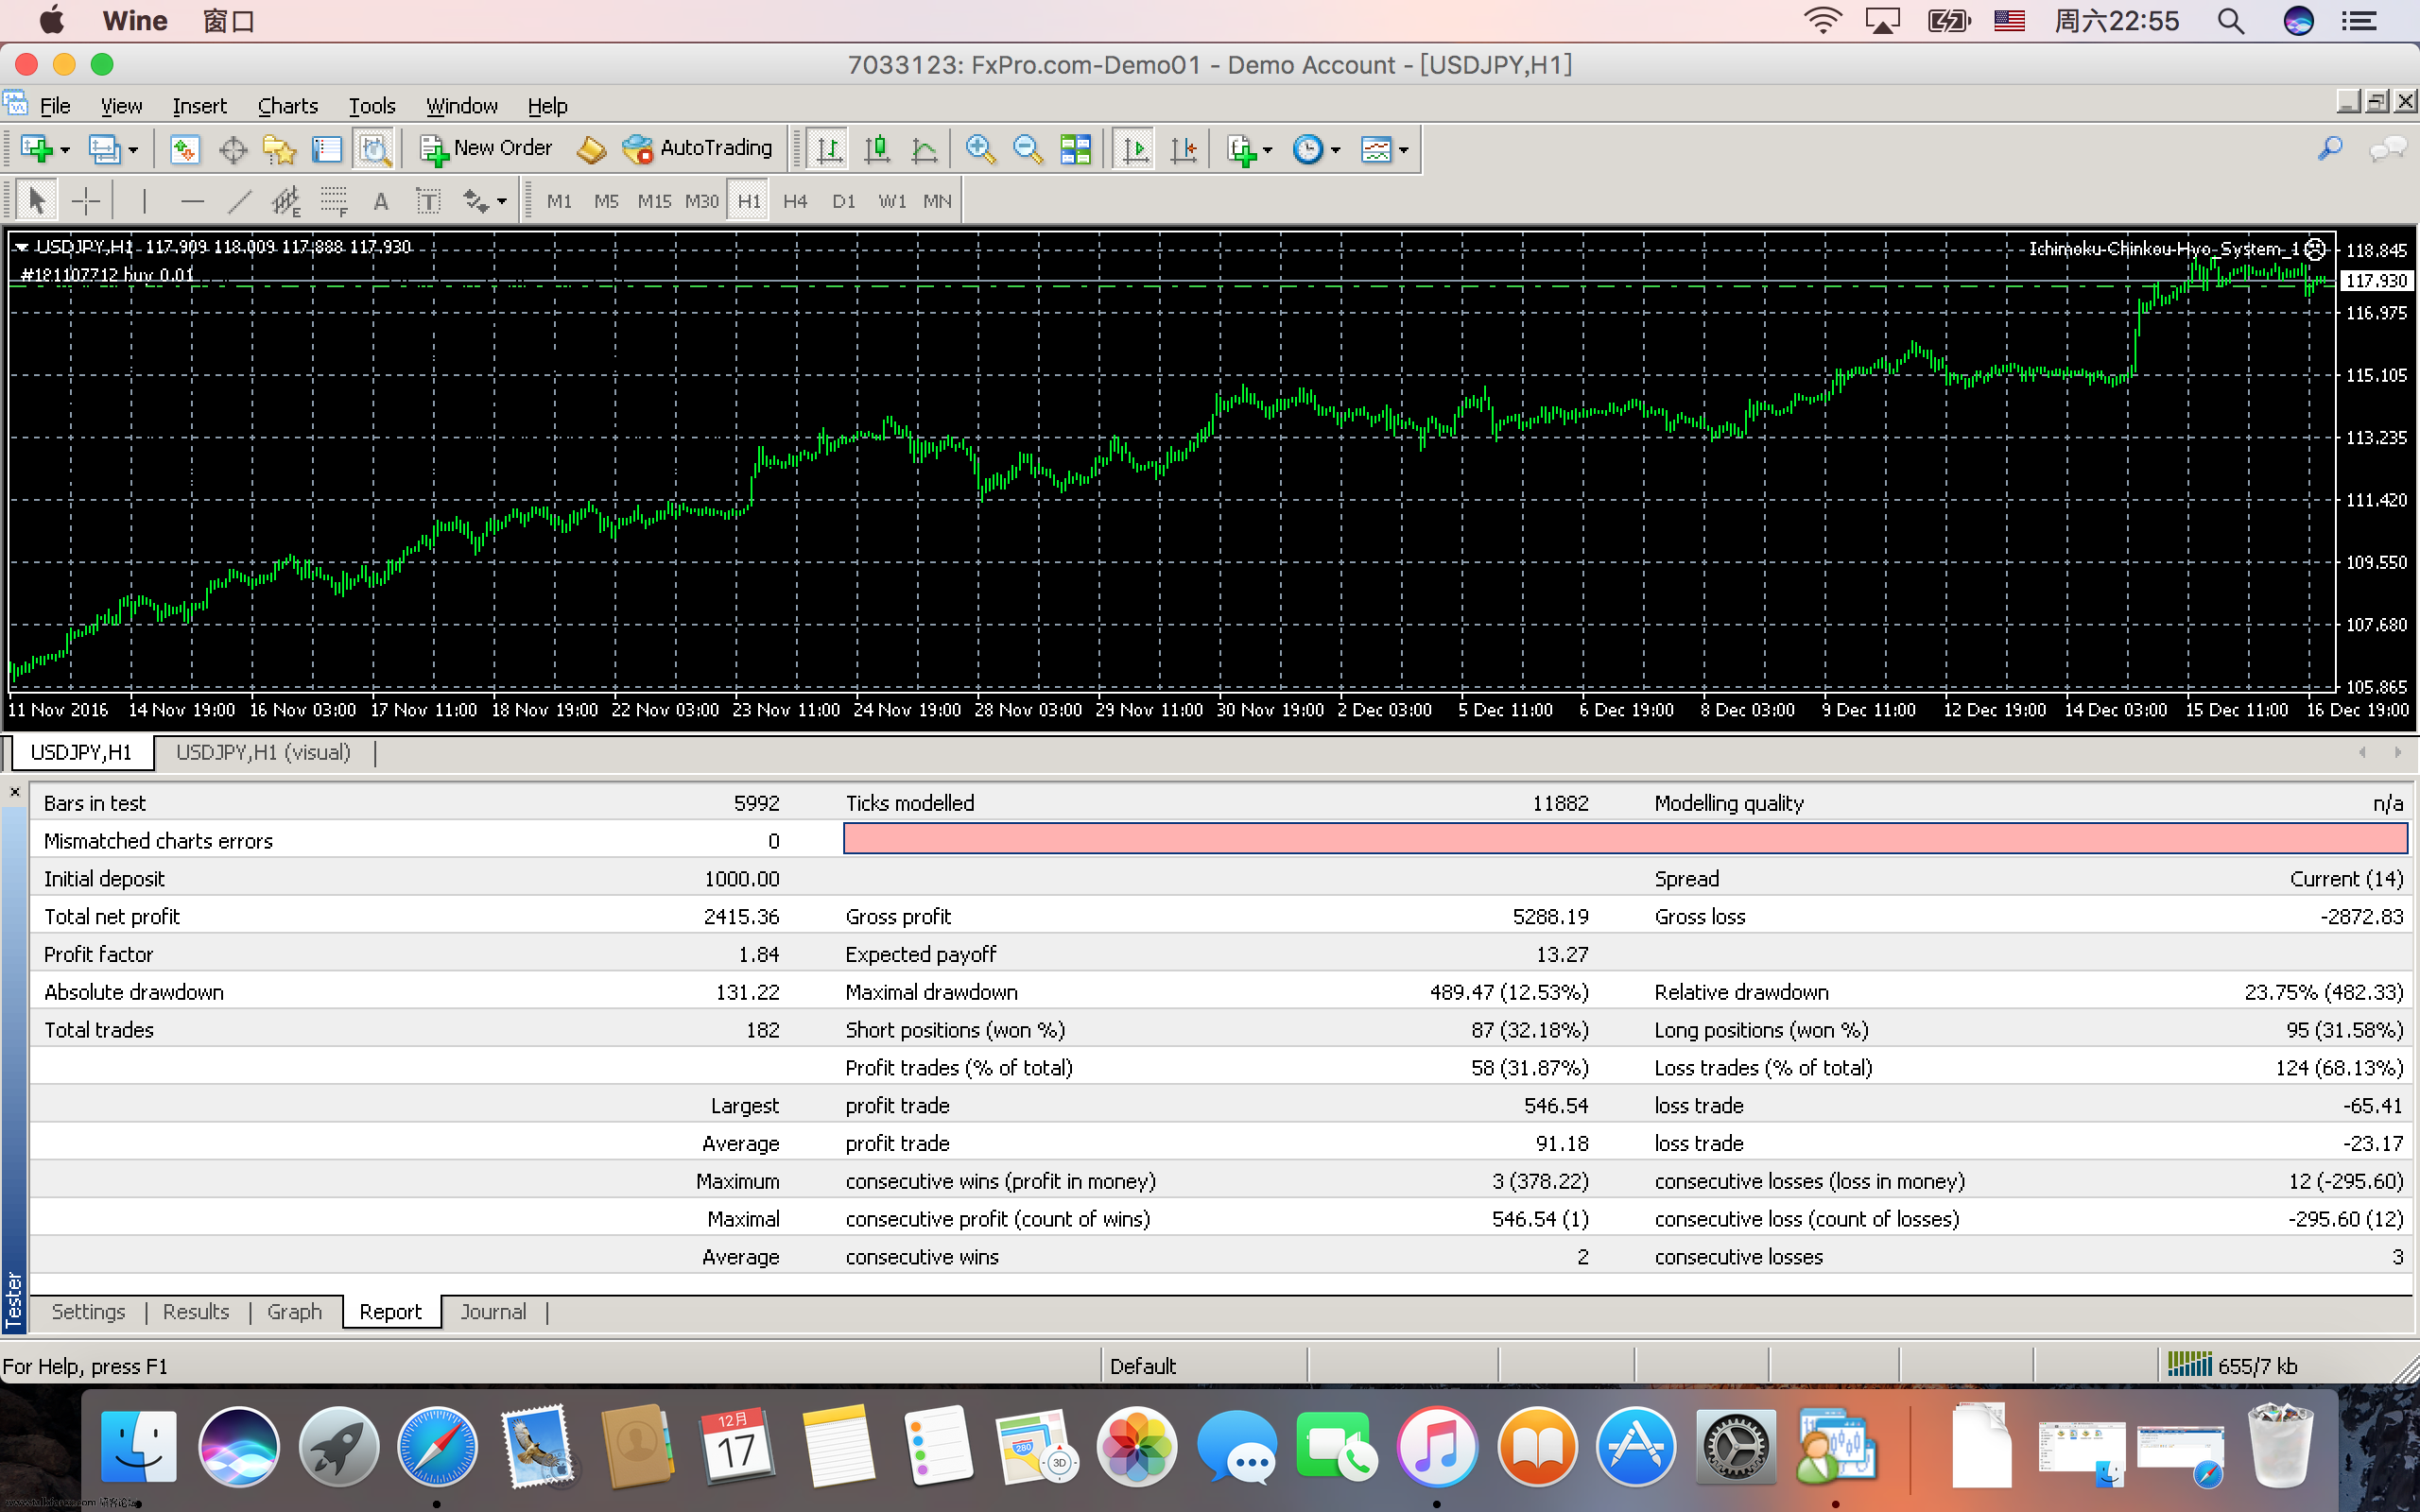Viewport: 2420px width, 1512px height.
Task: Open the chat bubbles icon in toolbar
Action: click(x=2388, y=149)
